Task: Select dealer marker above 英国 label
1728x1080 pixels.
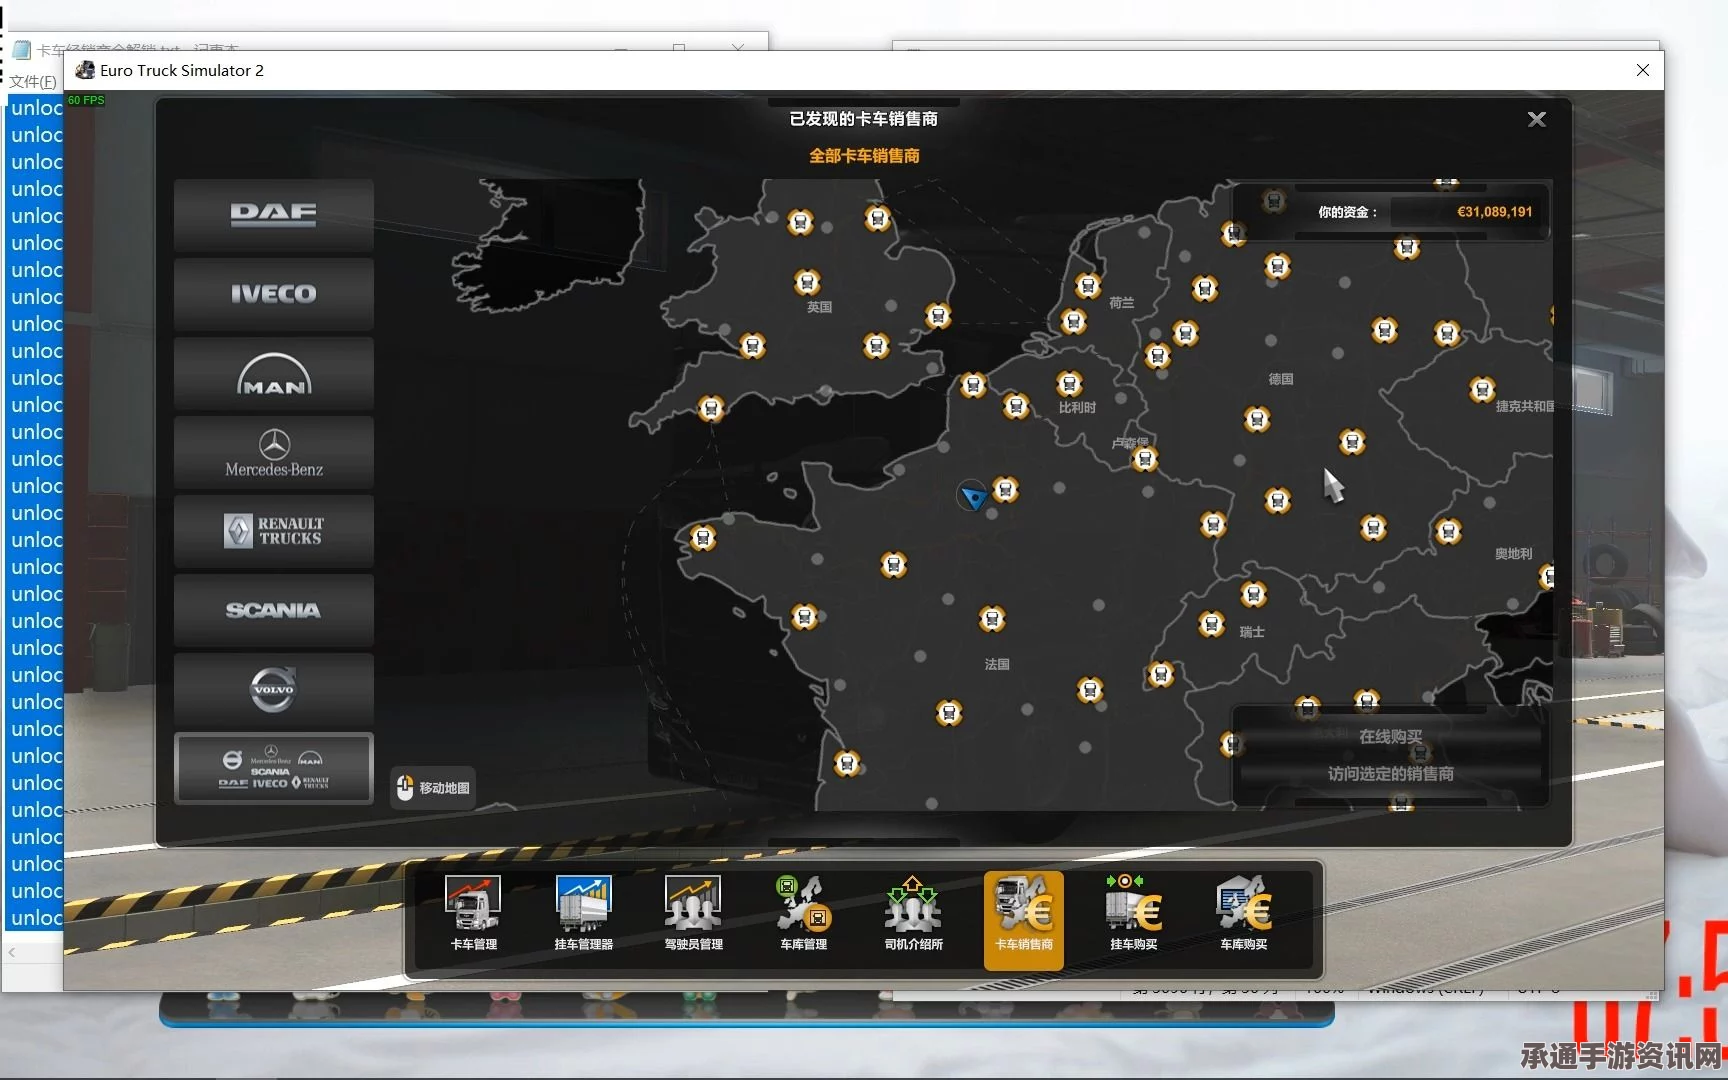Action: pos(807,283)
